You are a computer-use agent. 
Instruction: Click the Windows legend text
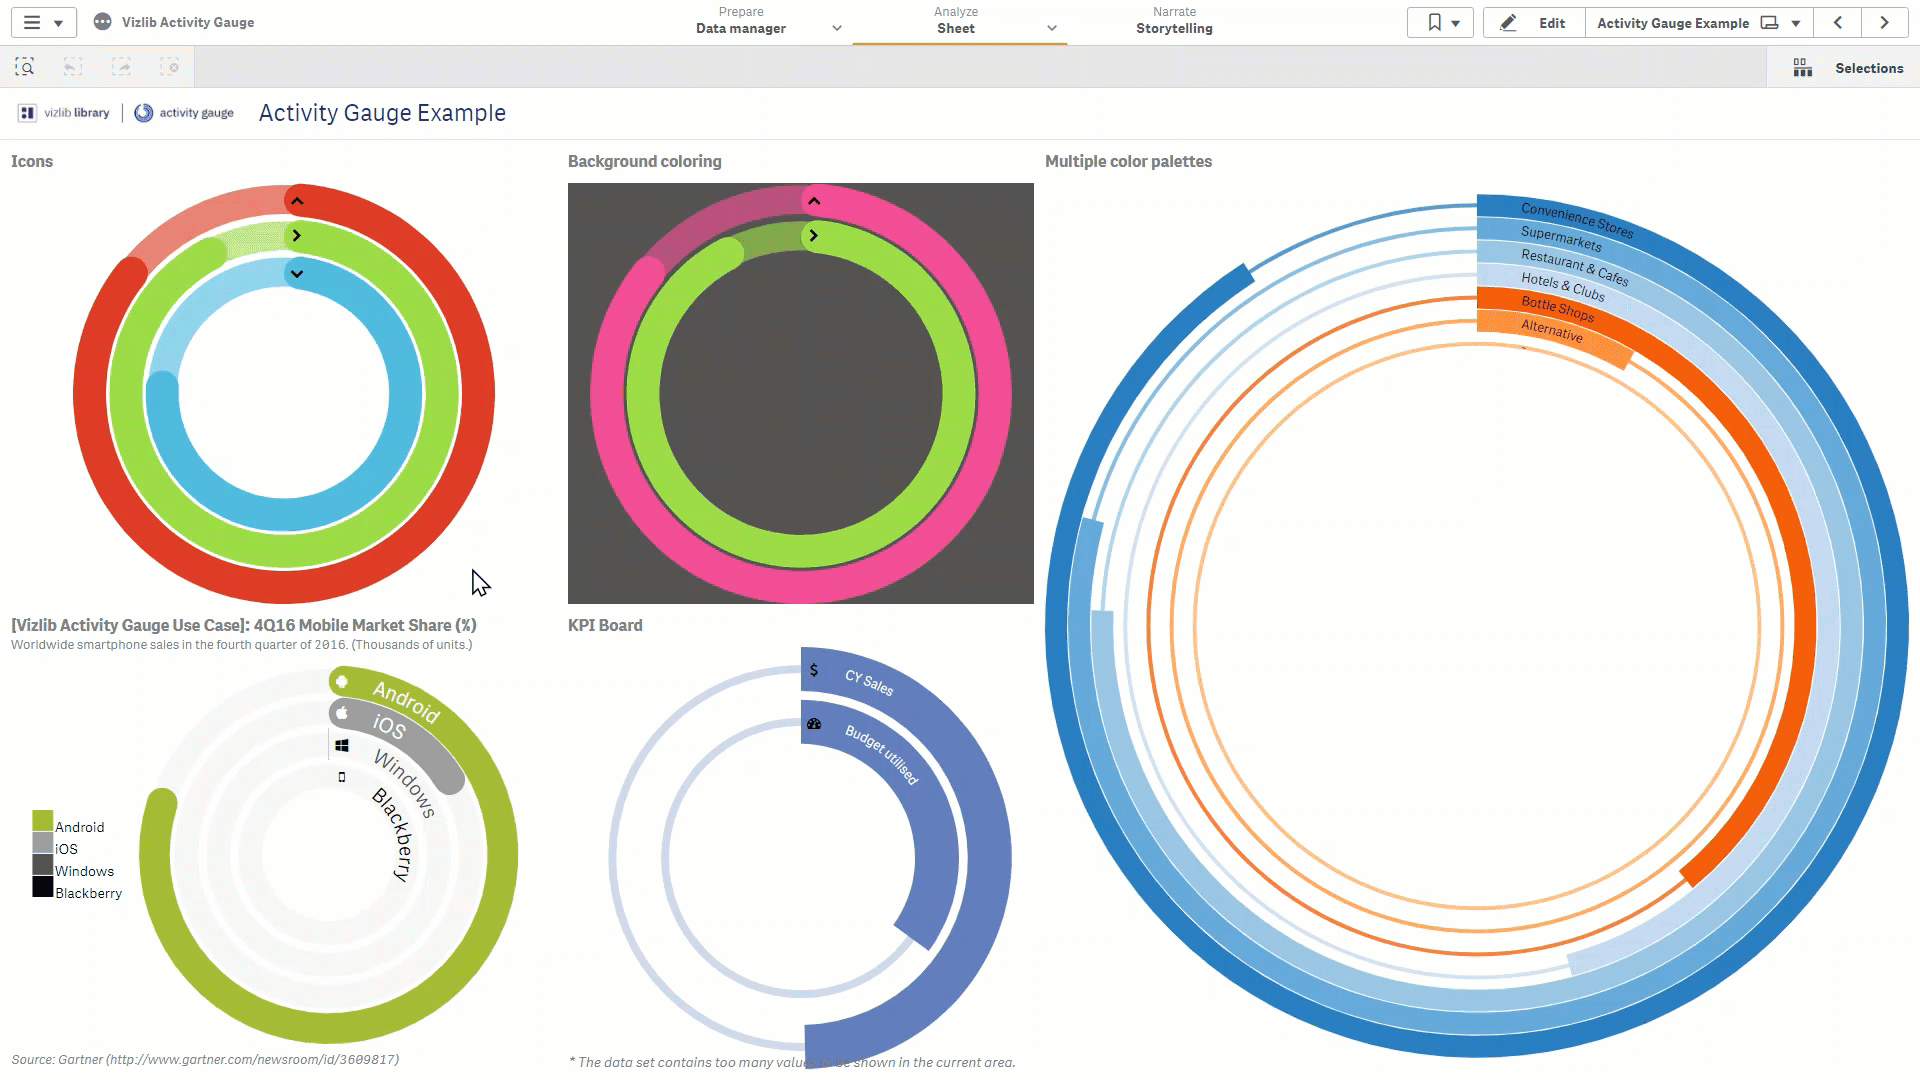point(85,871)
